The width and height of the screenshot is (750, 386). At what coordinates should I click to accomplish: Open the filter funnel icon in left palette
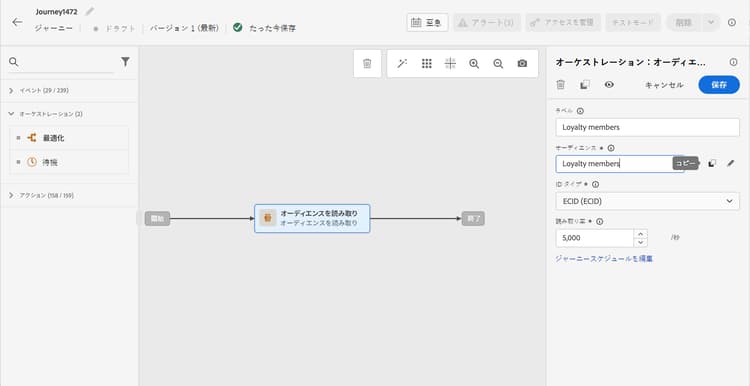125,62
